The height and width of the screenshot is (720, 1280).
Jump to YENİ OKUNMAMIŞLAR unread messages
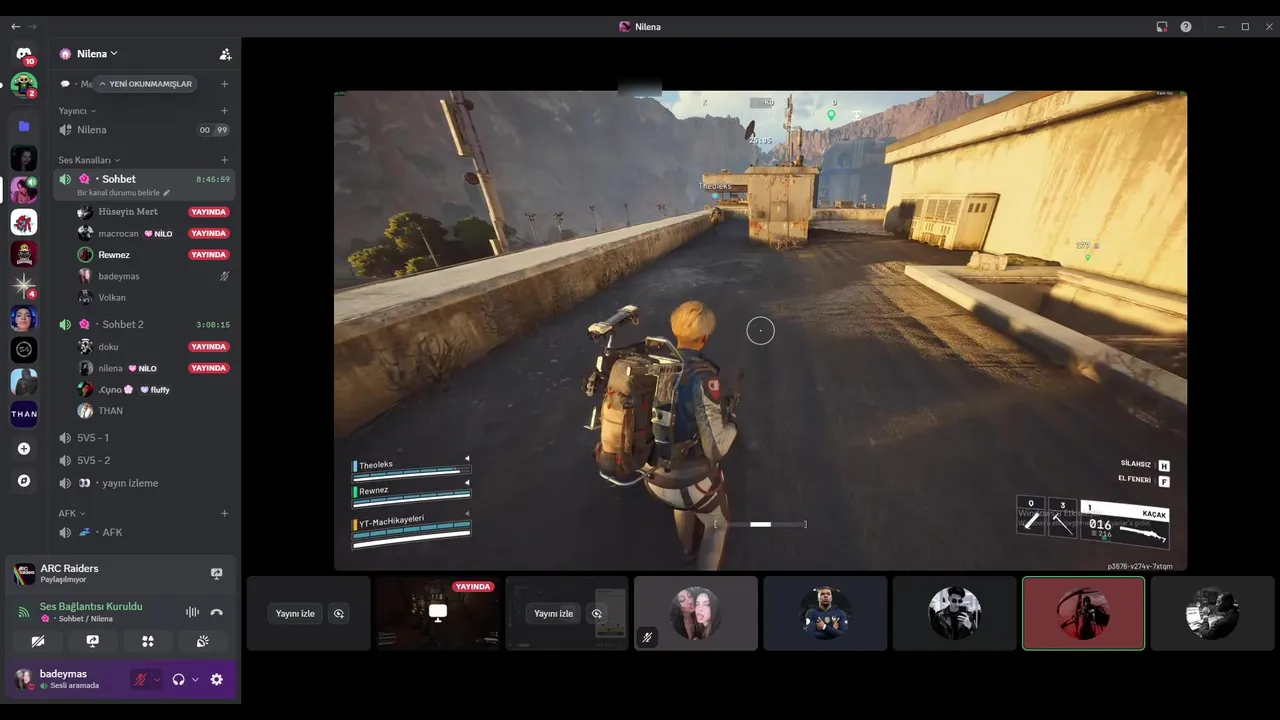[x=145, y=84]
